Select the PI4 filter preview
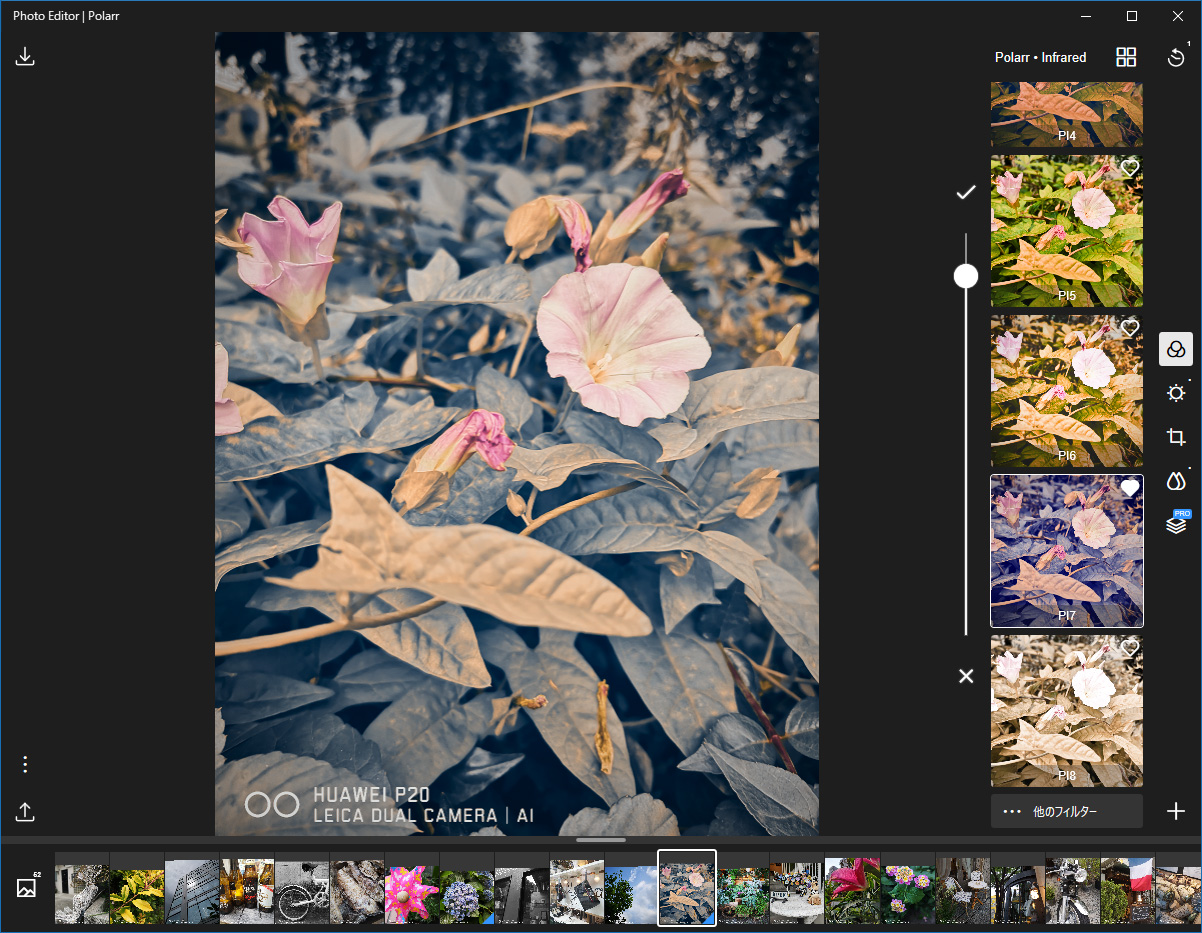 1067,114
